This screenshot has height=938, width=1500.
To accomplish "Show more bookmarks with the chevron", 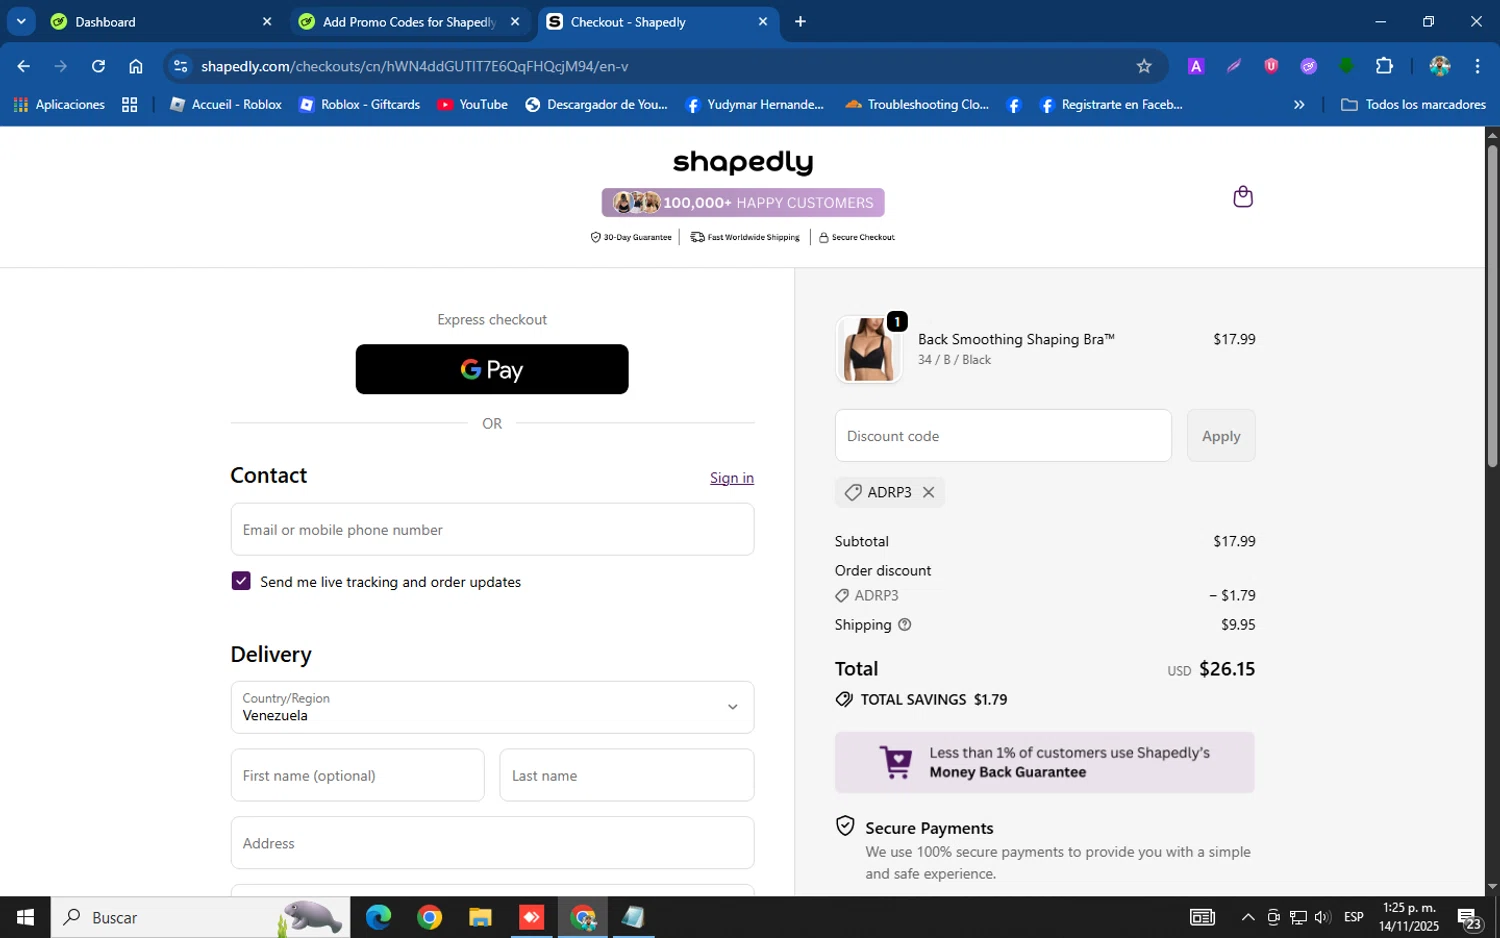I will pos(1299,104).
